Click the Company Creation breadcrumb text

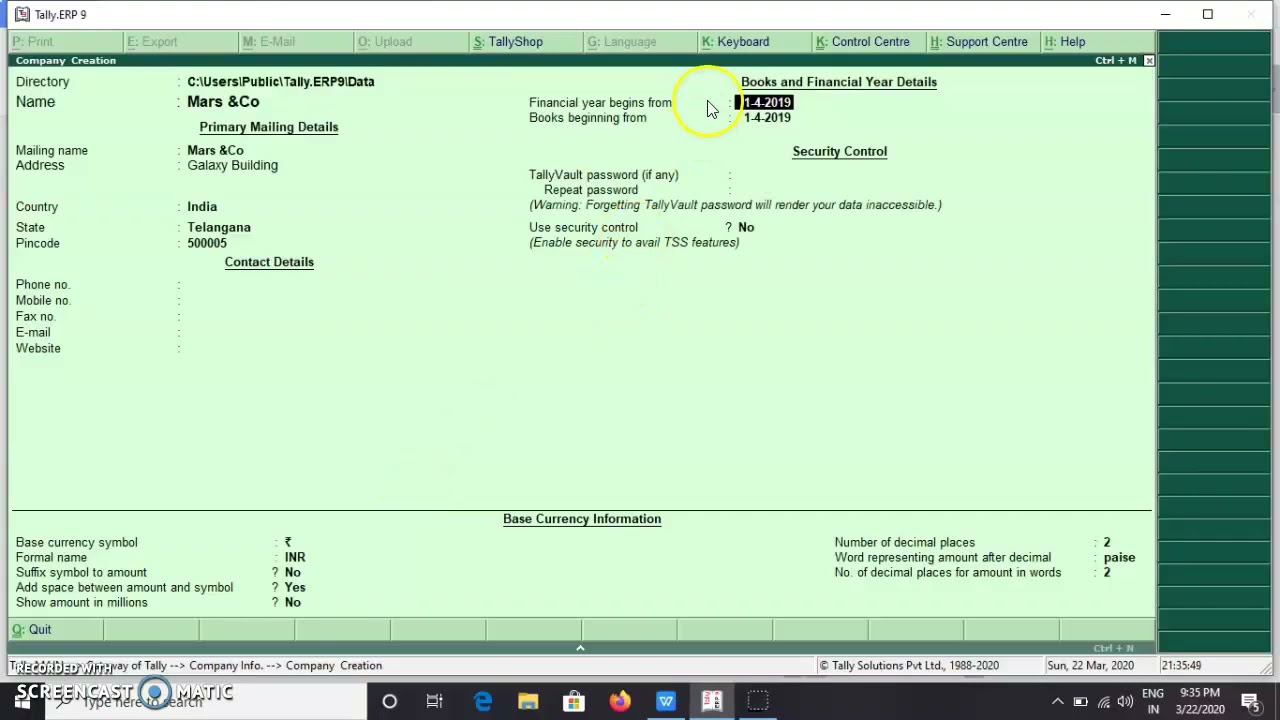click(334, 666)
